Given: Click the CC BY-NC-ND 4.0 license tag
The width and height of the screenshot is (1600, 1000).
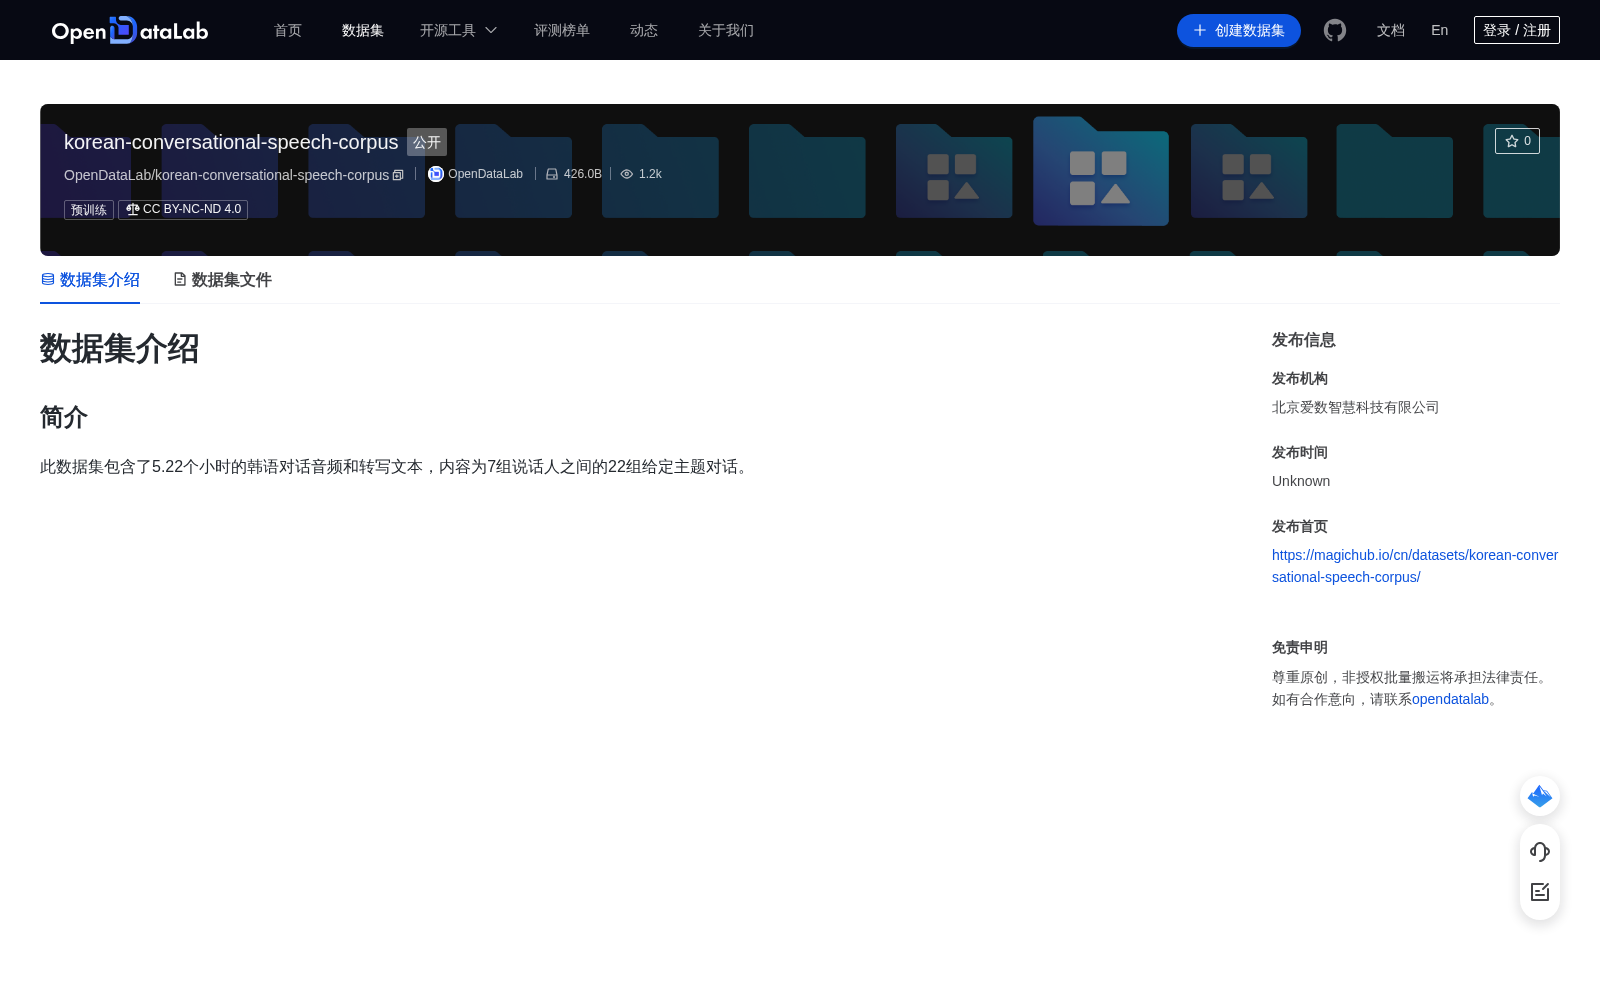Looking at the screenshot, I should [x=183, y=210].
